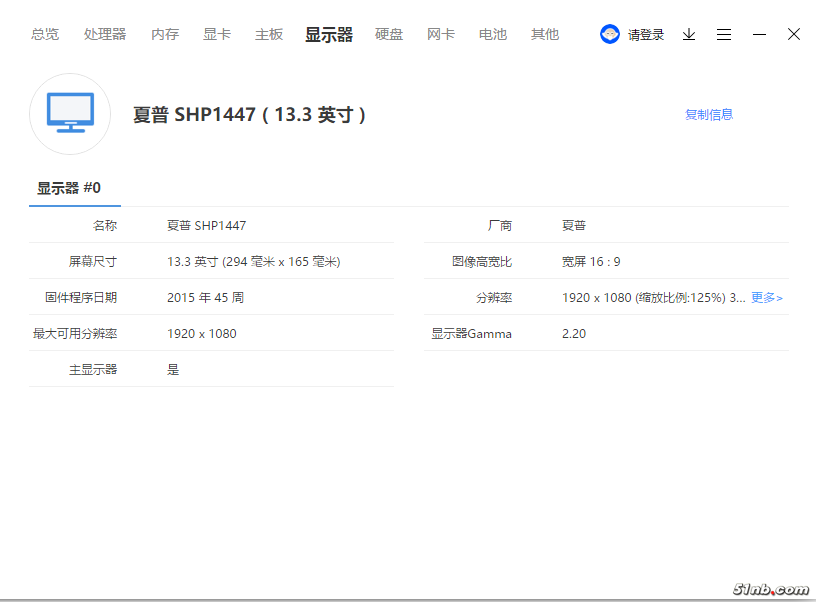Click the 屏幕尺寸 label
The height and width of the screenshot is (602, 816).
pyautogui.click(x=93, y=262)
